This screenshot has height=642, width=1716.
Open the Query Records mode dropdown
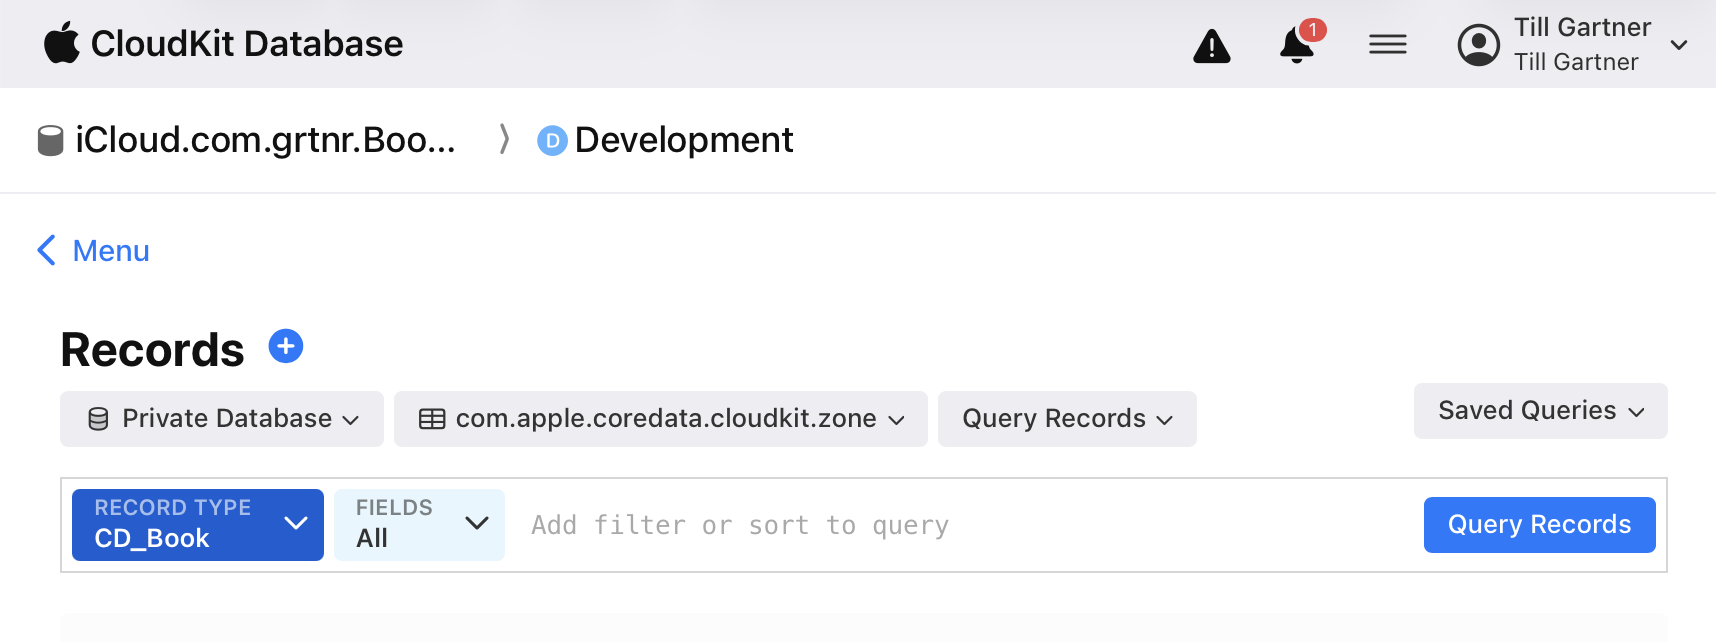point(1066,419)
